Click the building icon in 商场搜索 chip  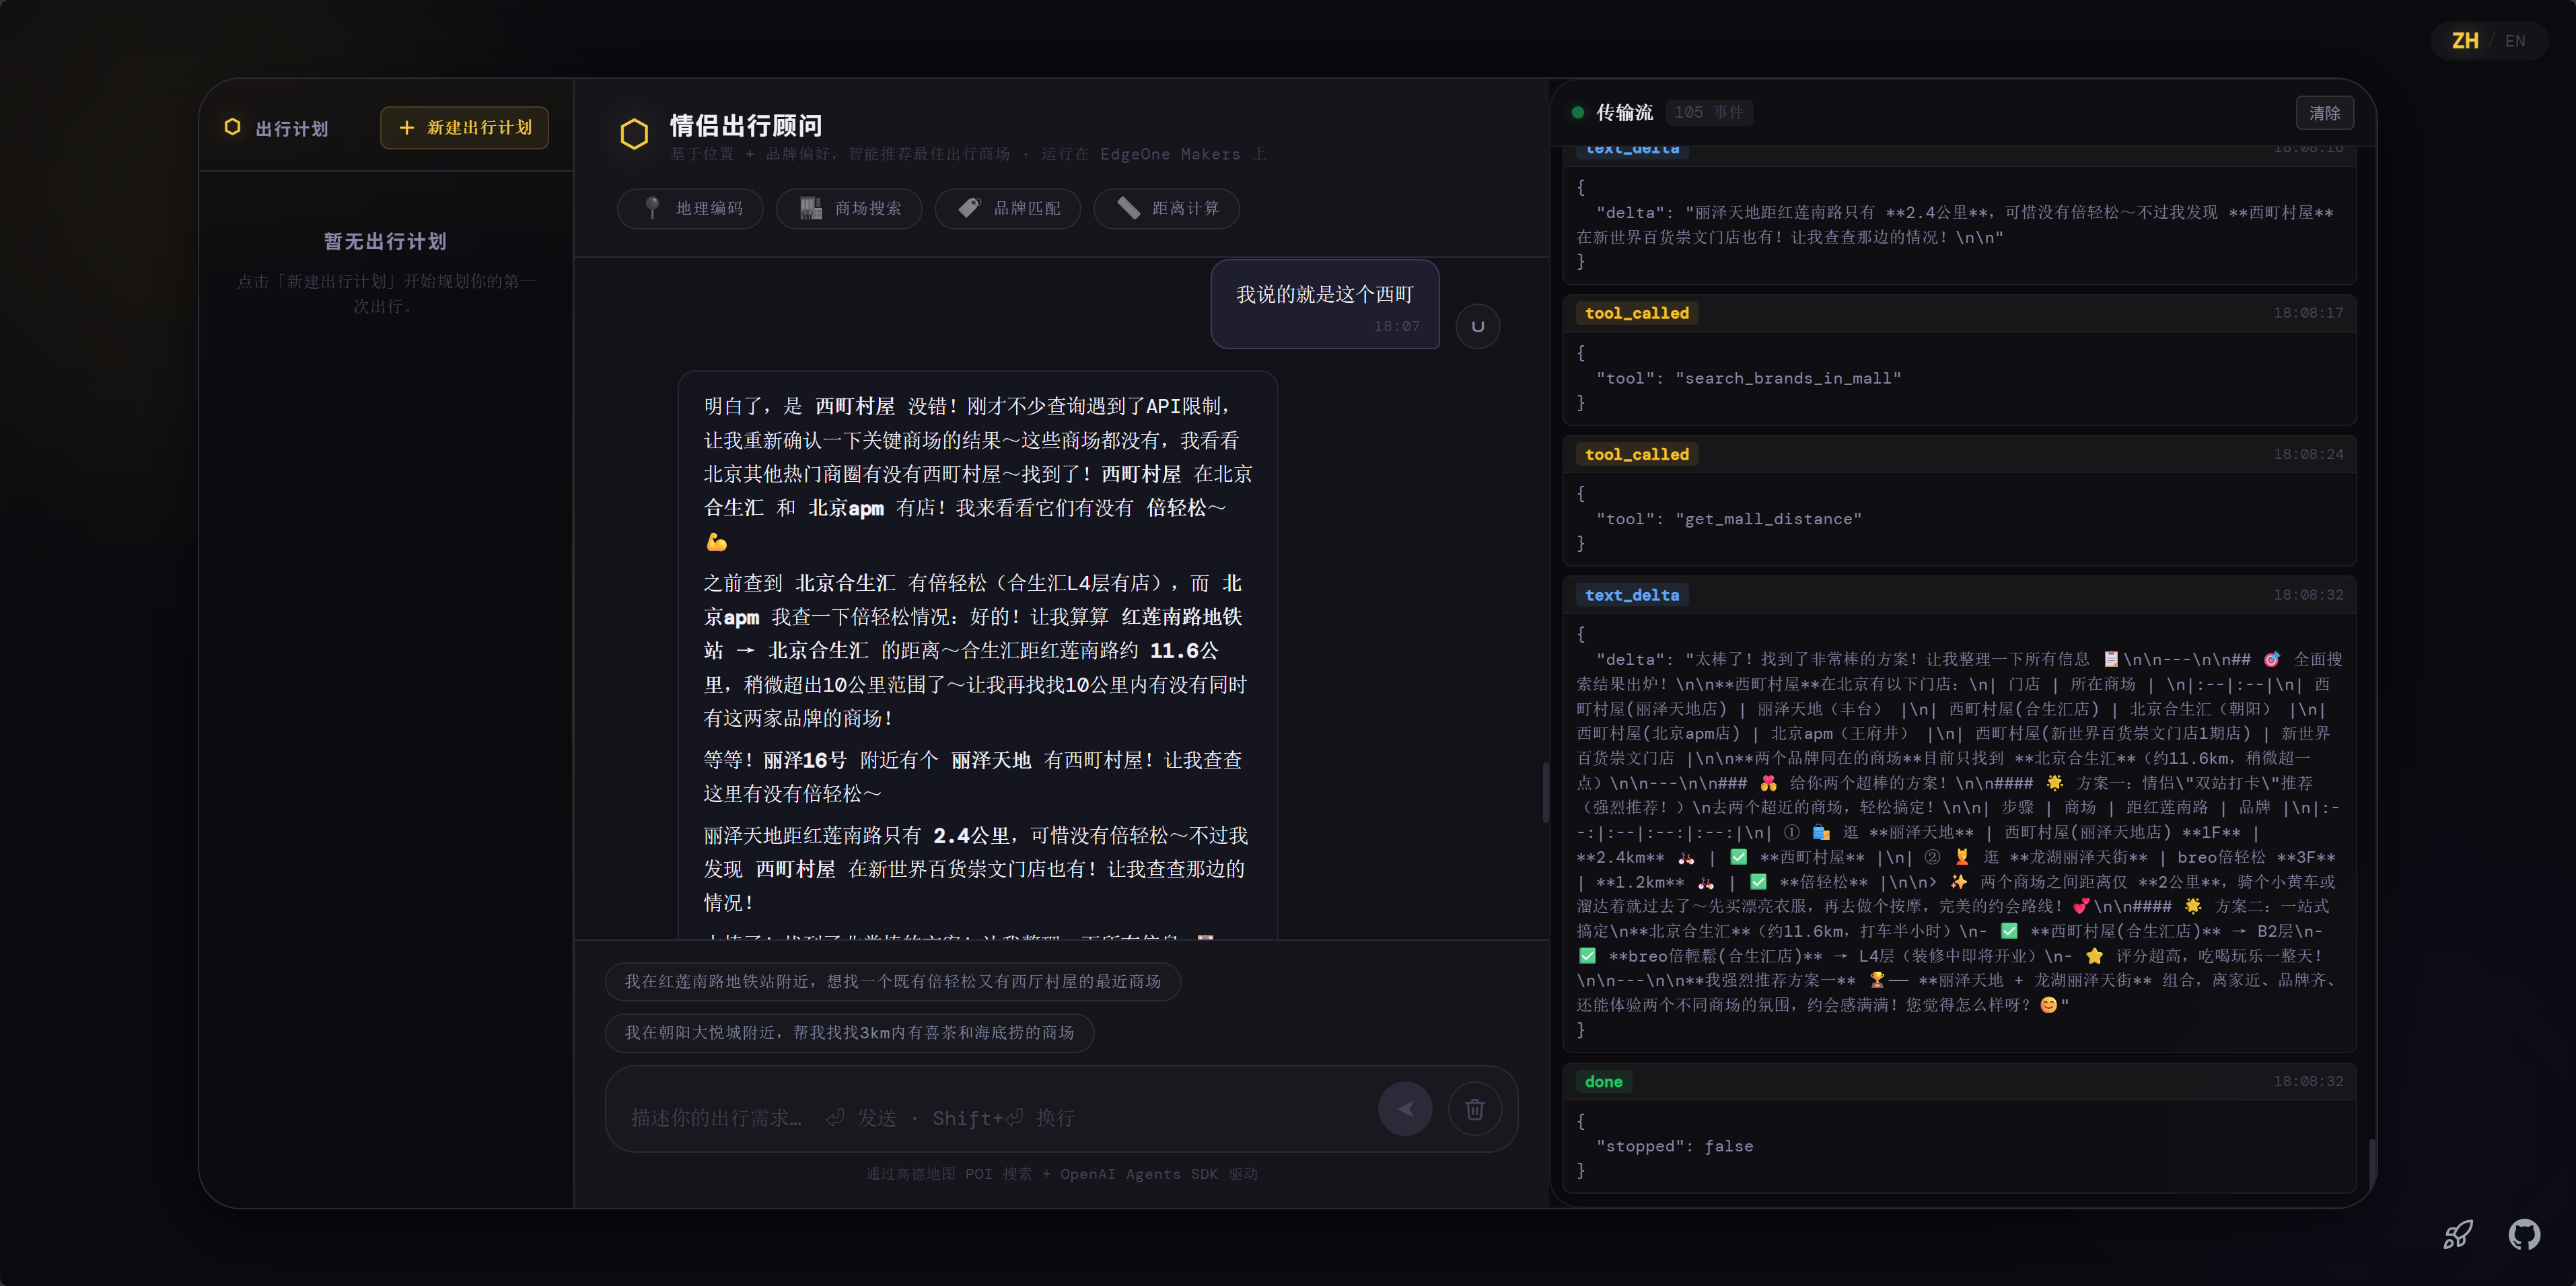pos(811,208)
